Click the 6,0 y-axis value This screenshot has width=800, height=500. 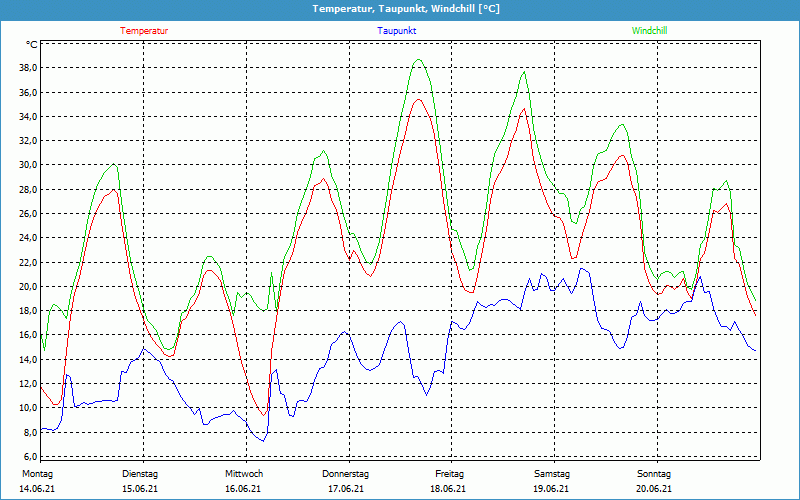coord(30,456)
